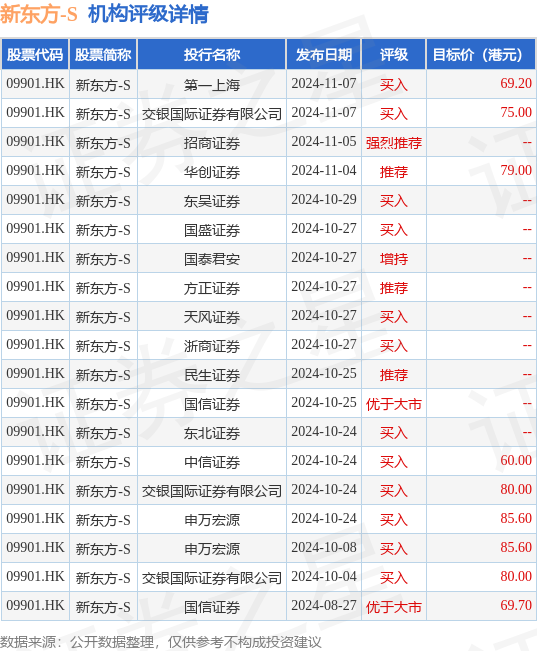Select the 华创证券 institution cell
This screenshot has height=651, width=537.
tap(212, 172)
